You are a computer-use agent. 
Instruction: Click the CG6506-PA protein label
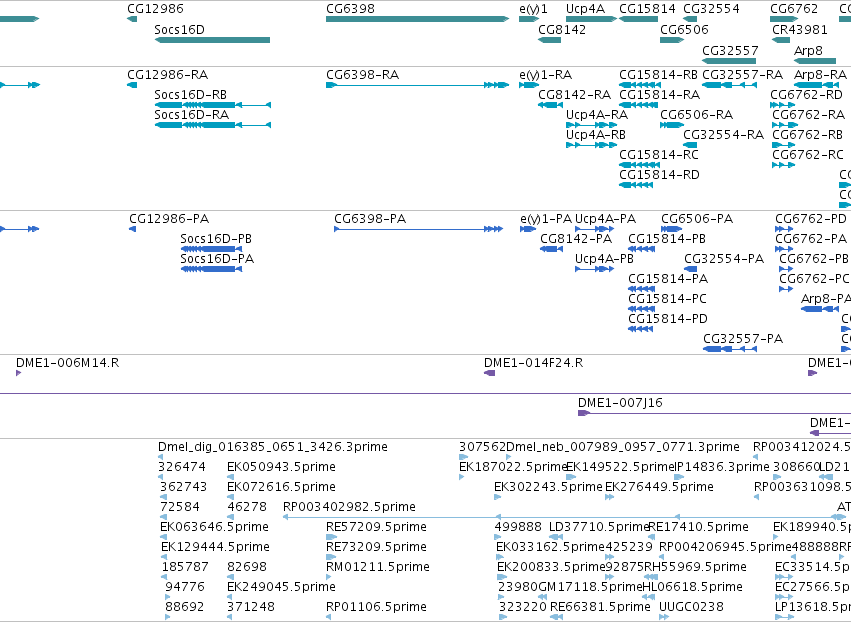(x=697, y=219)
